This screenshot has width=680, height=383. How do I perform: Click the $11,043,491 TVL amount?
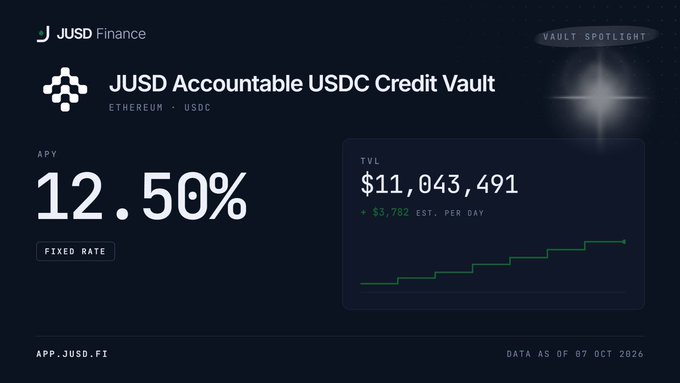click(439, 184)
